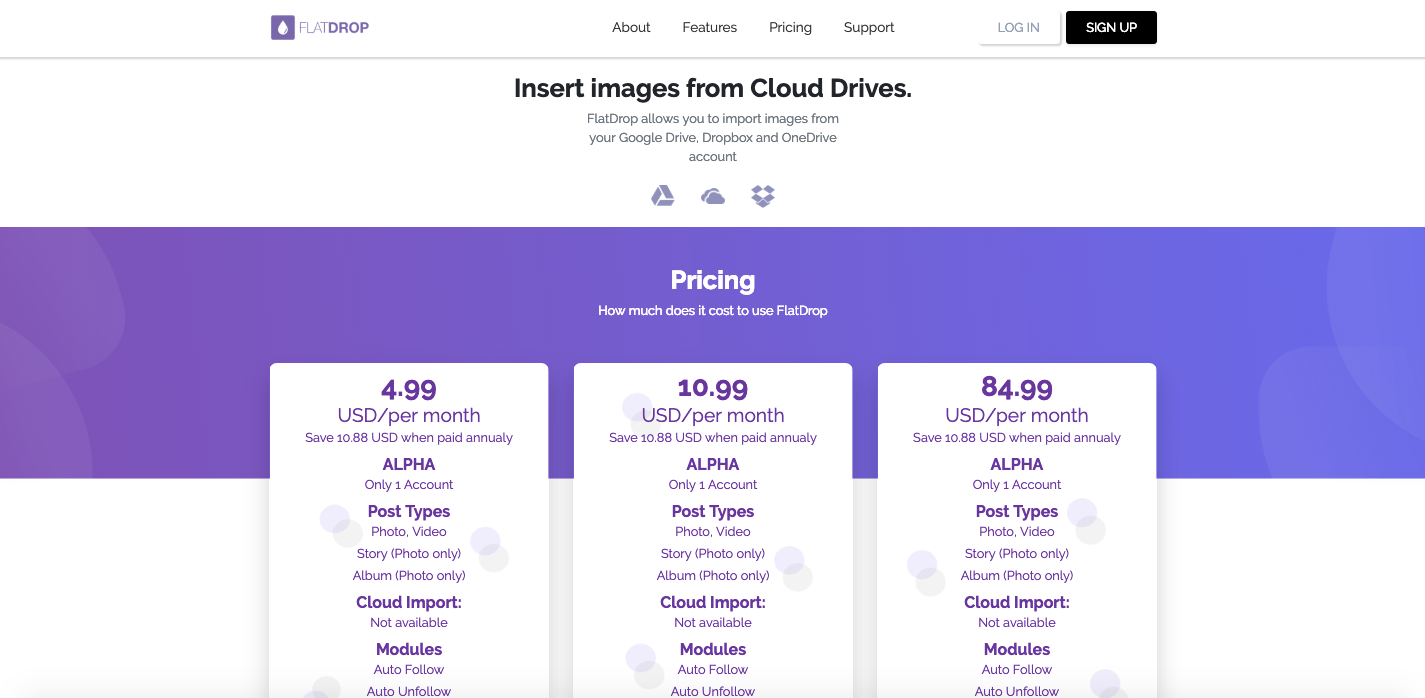Click "Story (Photo only)" in the 84.99 card
Screen dimensions: 1425x698
point(1017,554)
